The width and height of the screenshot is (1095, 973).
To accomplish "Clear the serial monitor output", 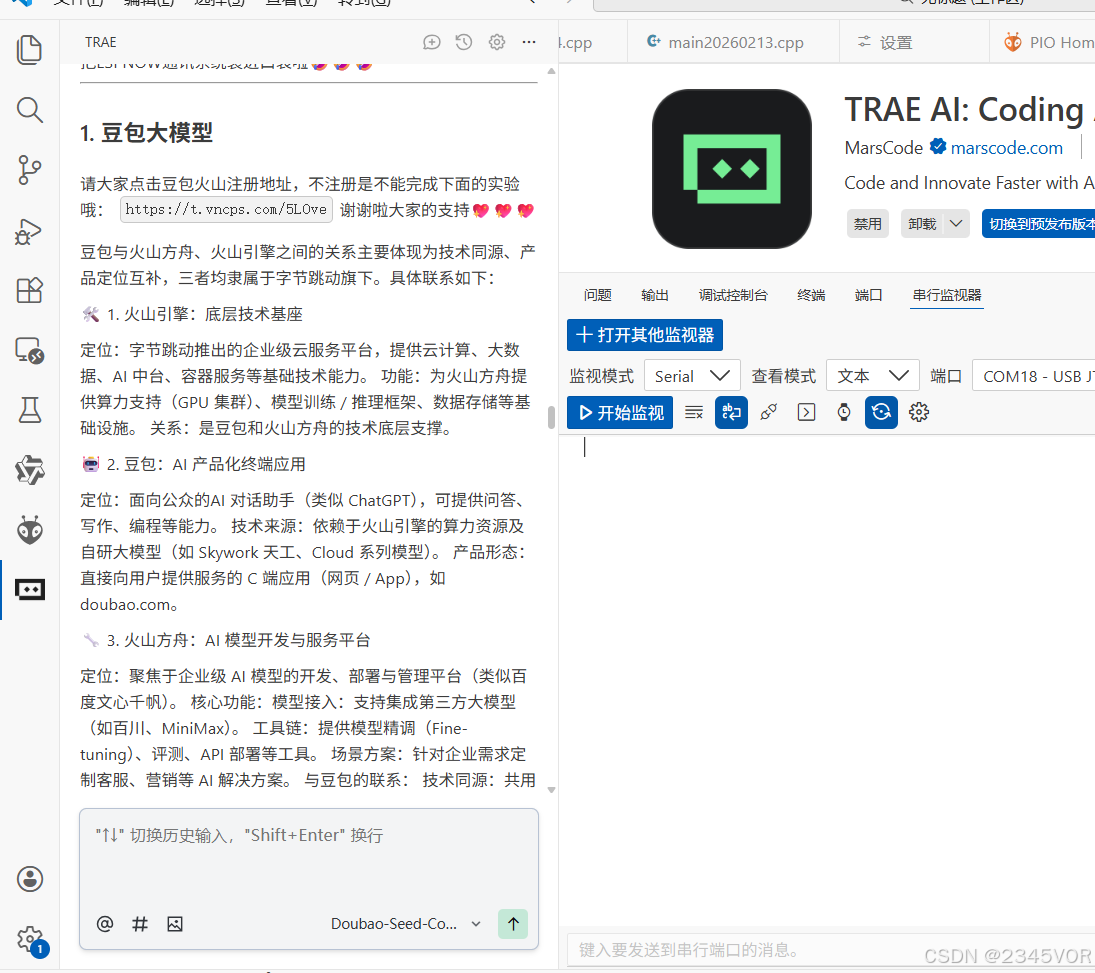I will (x=693, y=412).
